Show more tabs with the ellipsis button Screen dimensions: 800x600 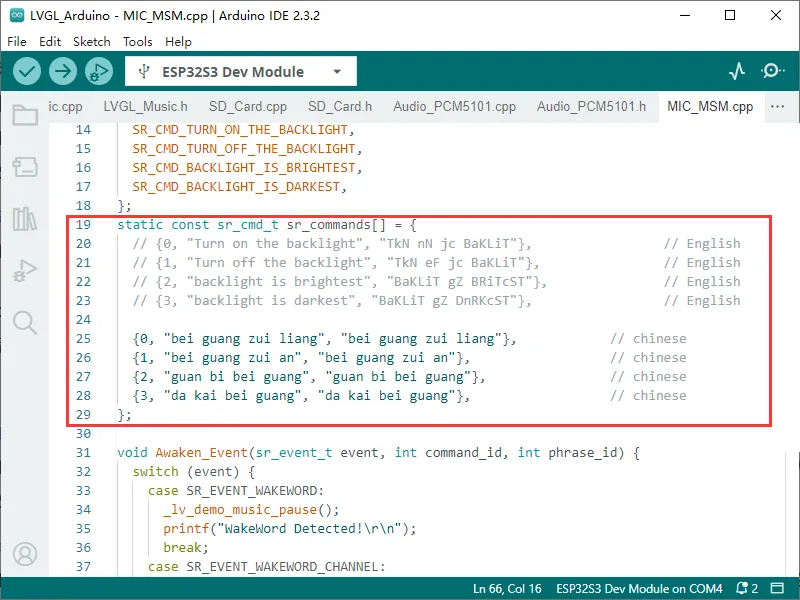pos(777,107)
